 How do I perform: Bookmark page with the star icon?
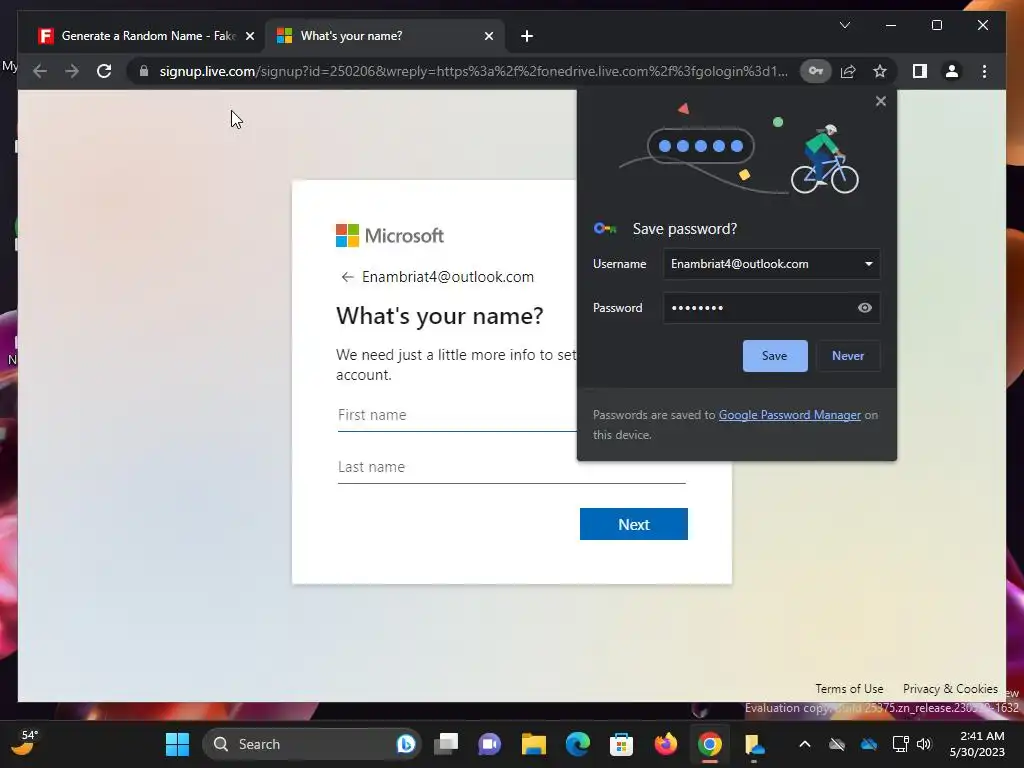click(880, 71)
